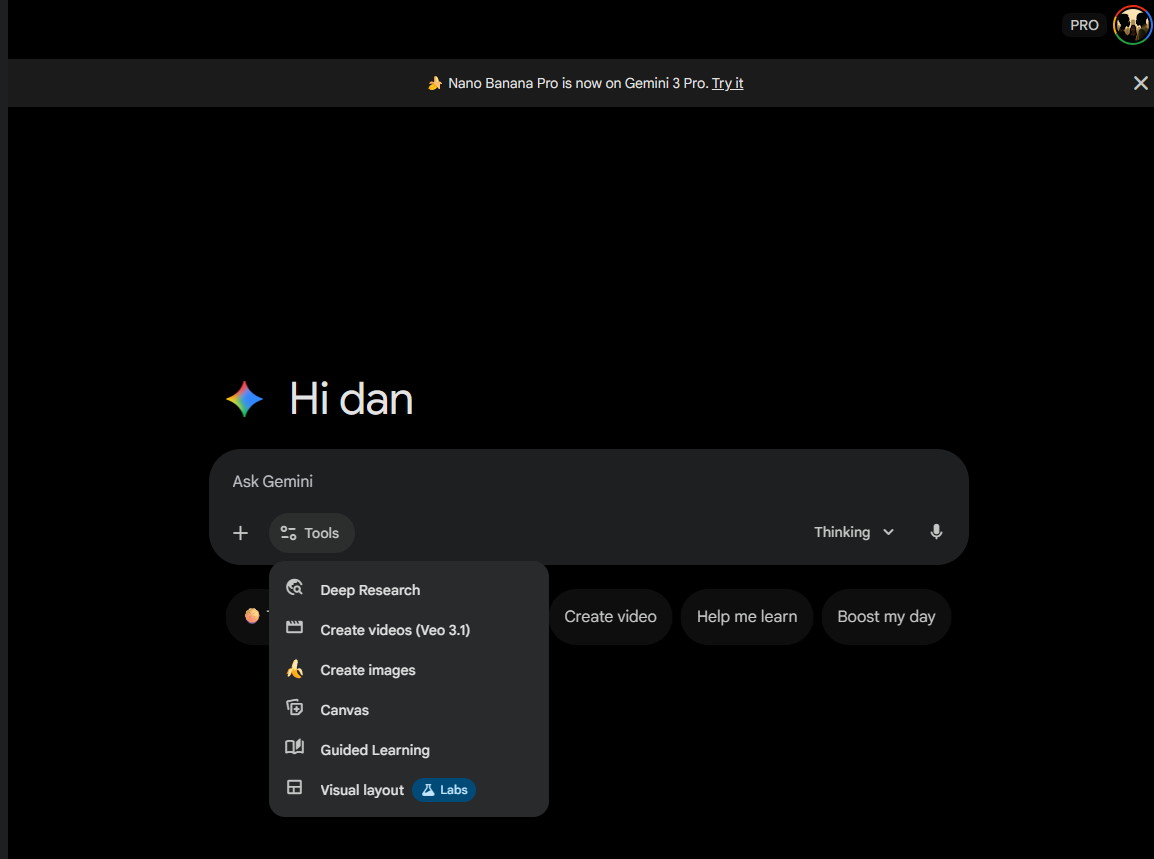Click the Deep Research icon
Image resolution: width=1154 pixels, height=859 pixels.
point(294,589)
